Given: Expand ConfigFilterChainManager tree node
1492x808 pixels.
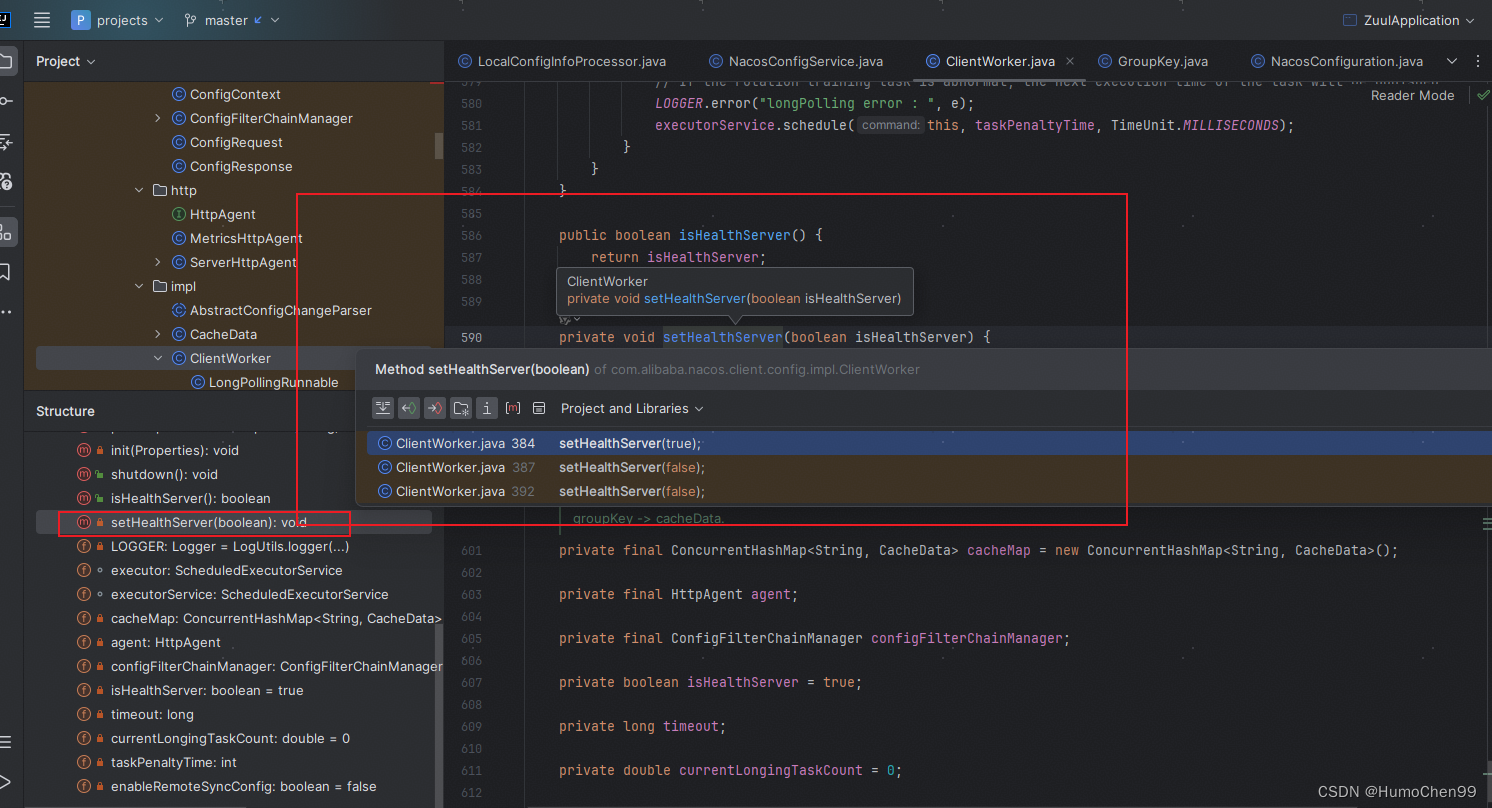Looking at the screenshot, I should [x=158, y=118].
